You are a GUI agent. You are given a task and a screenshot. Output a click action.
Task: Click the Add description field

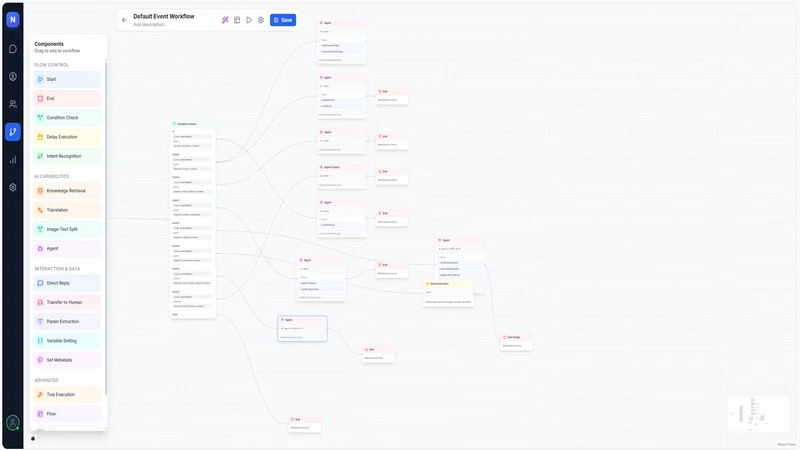150,24
